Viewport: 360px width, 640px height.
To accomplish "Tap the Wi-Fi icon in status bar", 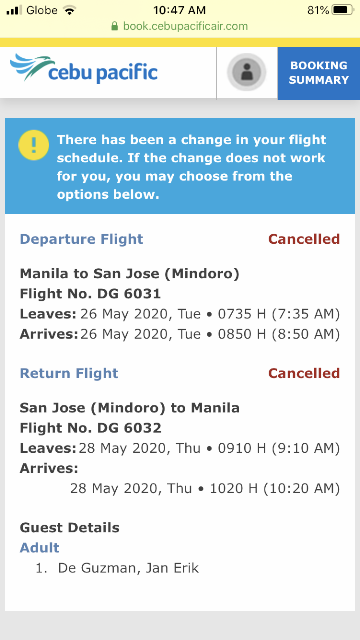I will click(70, 10).
